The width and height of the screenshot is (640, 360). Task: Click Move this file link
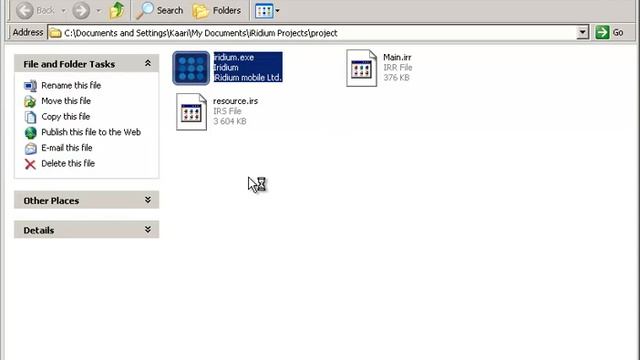66,101
